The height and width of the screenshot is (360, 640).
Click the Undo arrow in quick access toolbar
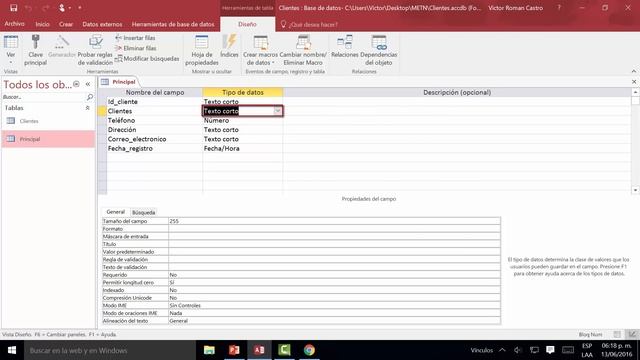click(x=28, y=8)
